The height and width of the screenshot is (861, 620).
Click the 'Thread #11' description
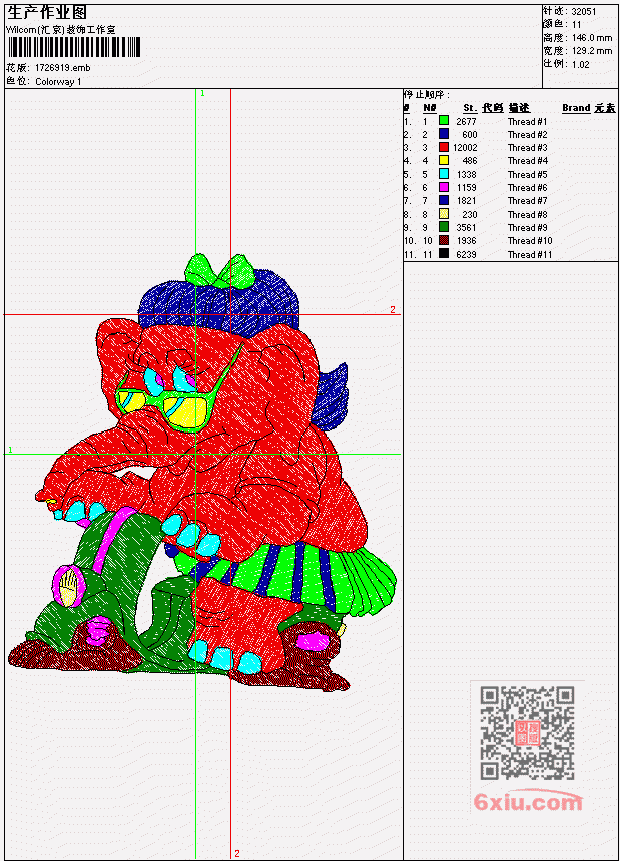coord(530,255)
